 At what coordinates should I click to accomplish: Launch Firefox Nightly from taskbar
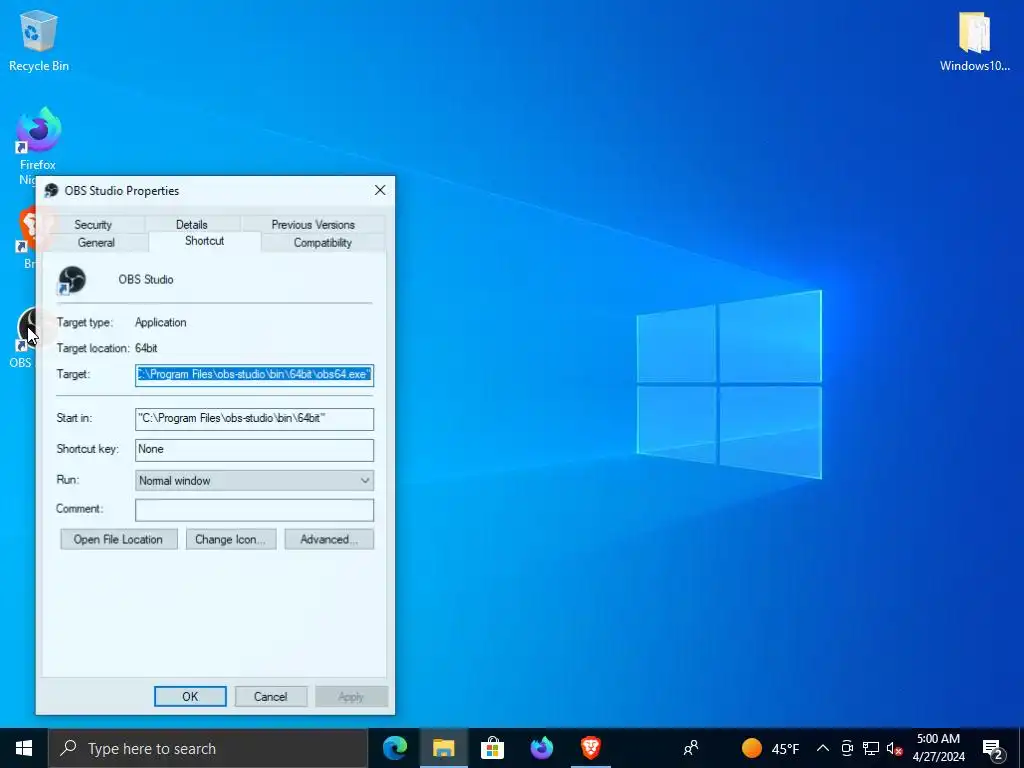tap(541, 748)
